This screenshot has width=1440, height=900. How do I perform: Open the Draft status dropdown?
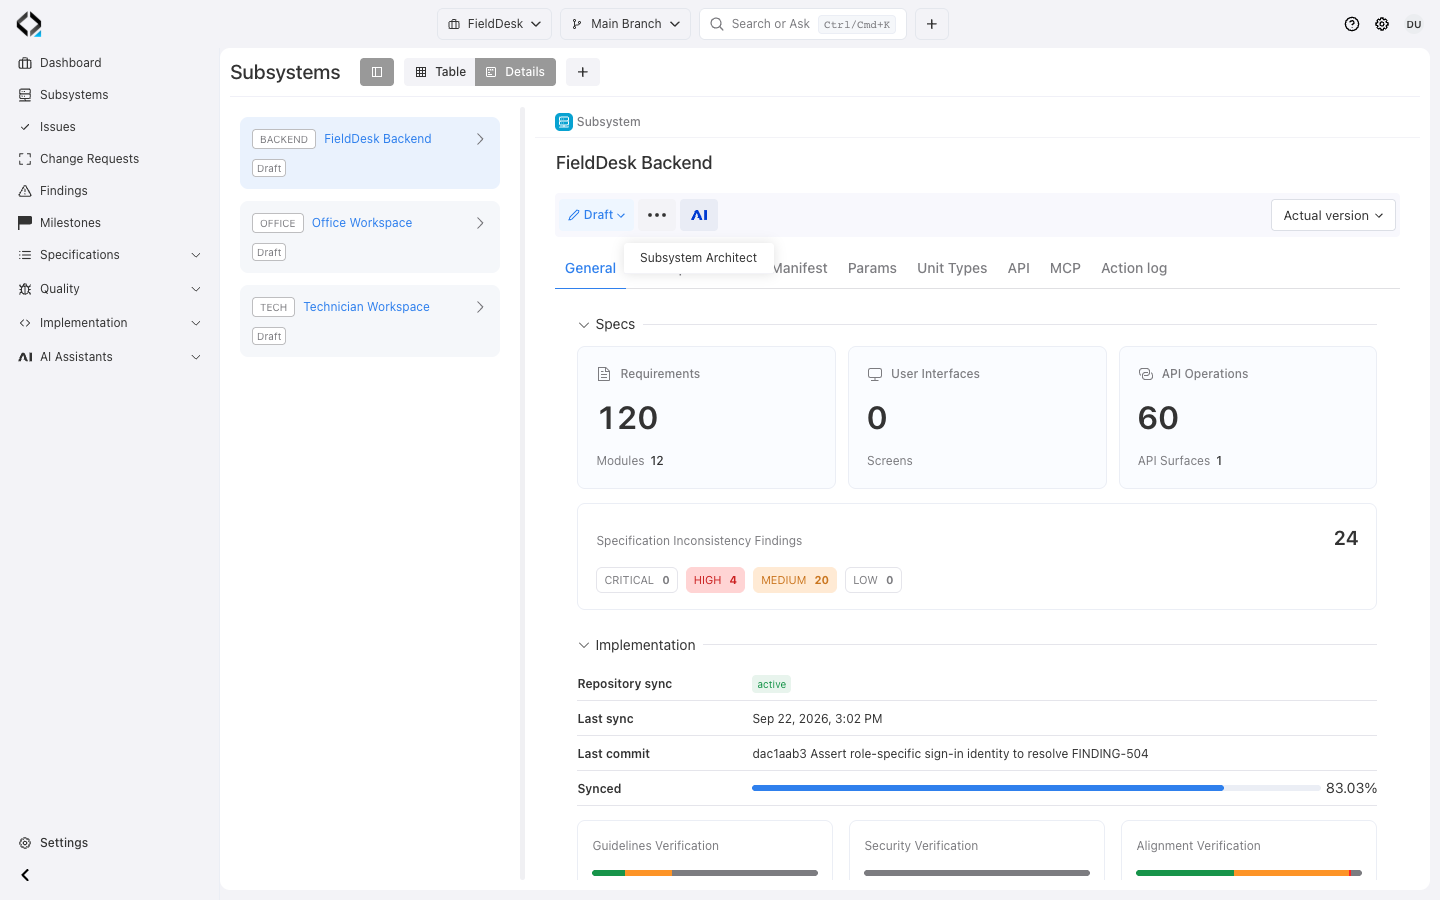596,215
